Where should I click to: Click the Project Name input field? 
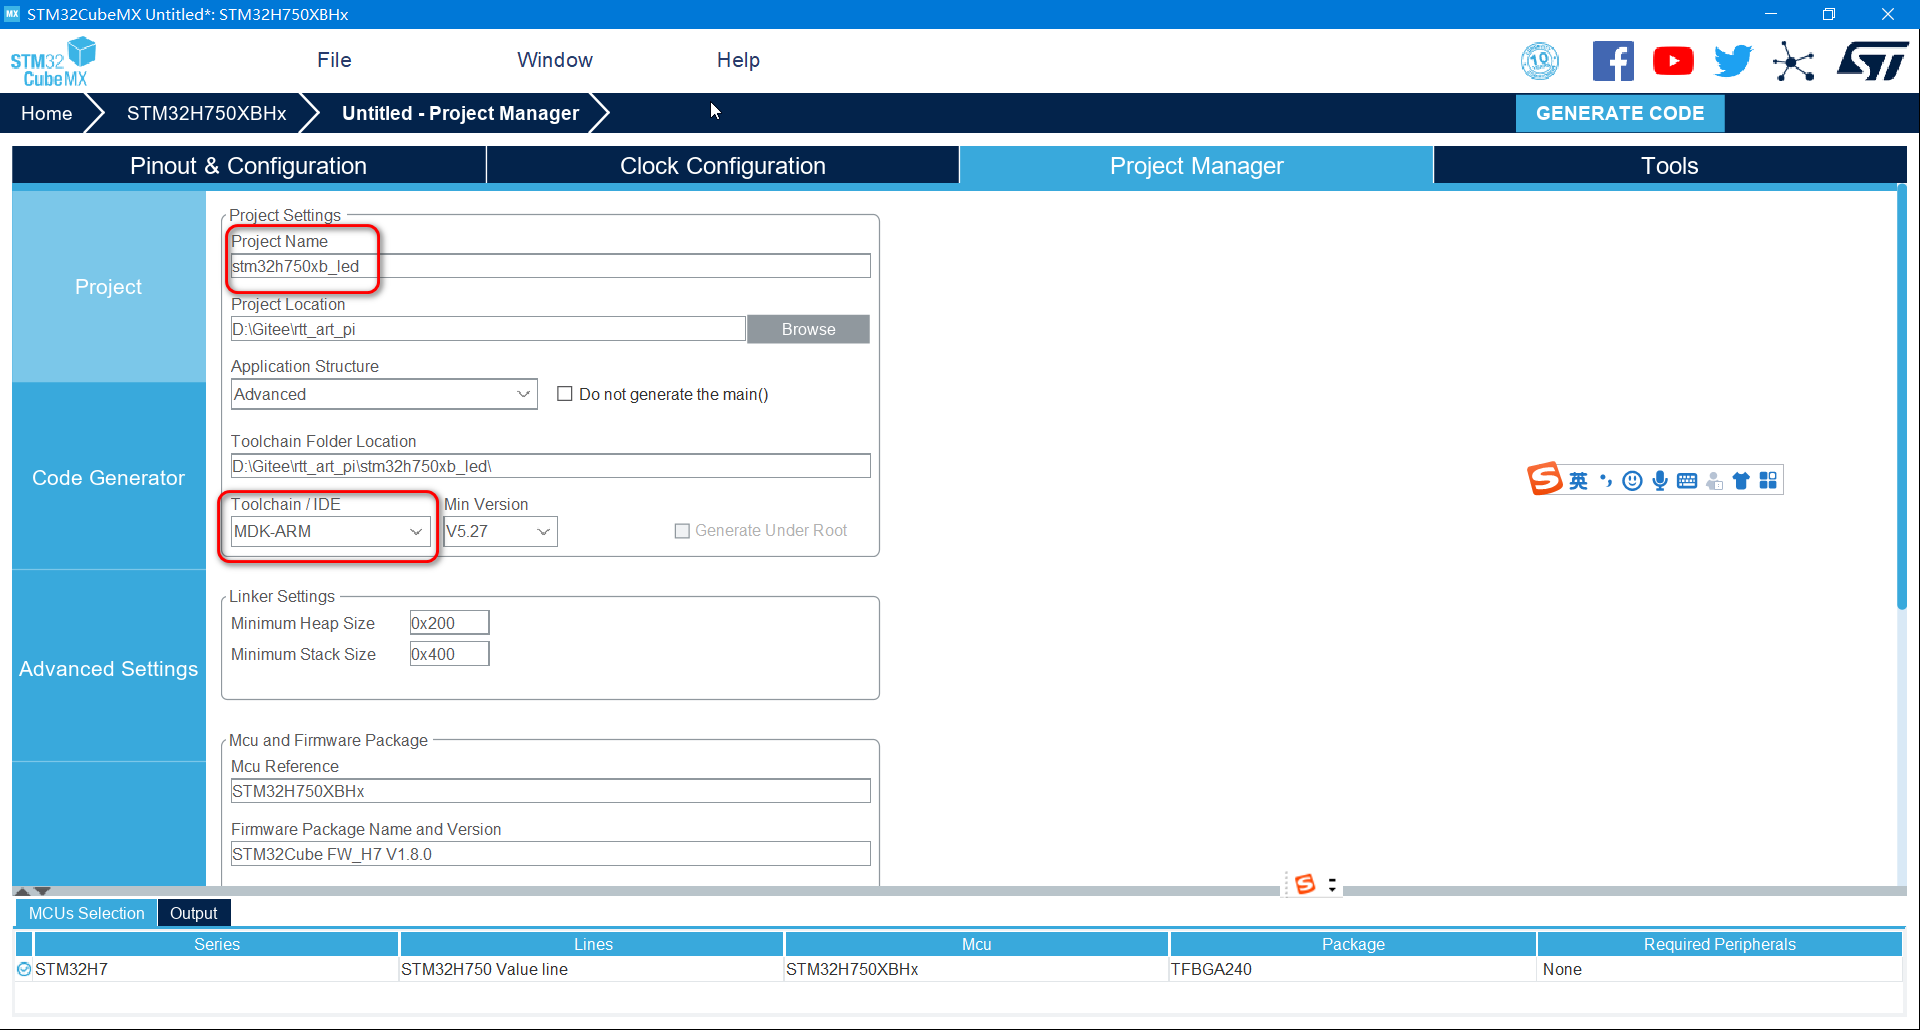[550, 266]
